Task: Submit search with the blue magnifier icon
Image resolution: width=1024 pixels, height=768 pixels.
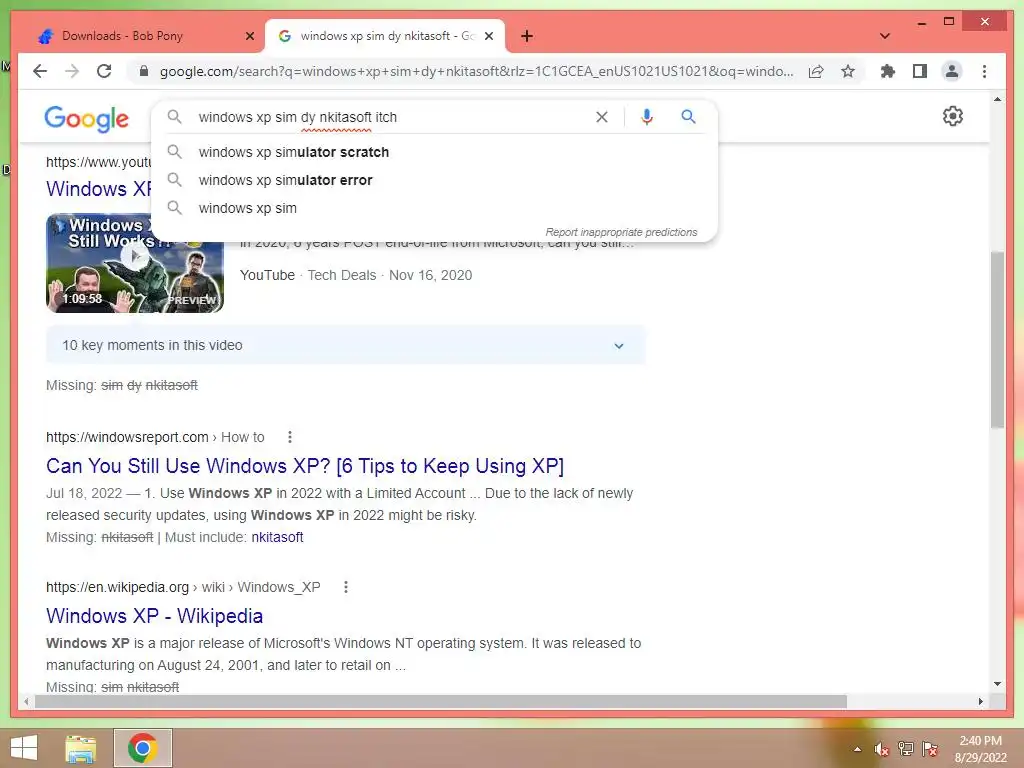Action: tap(688, 117)
